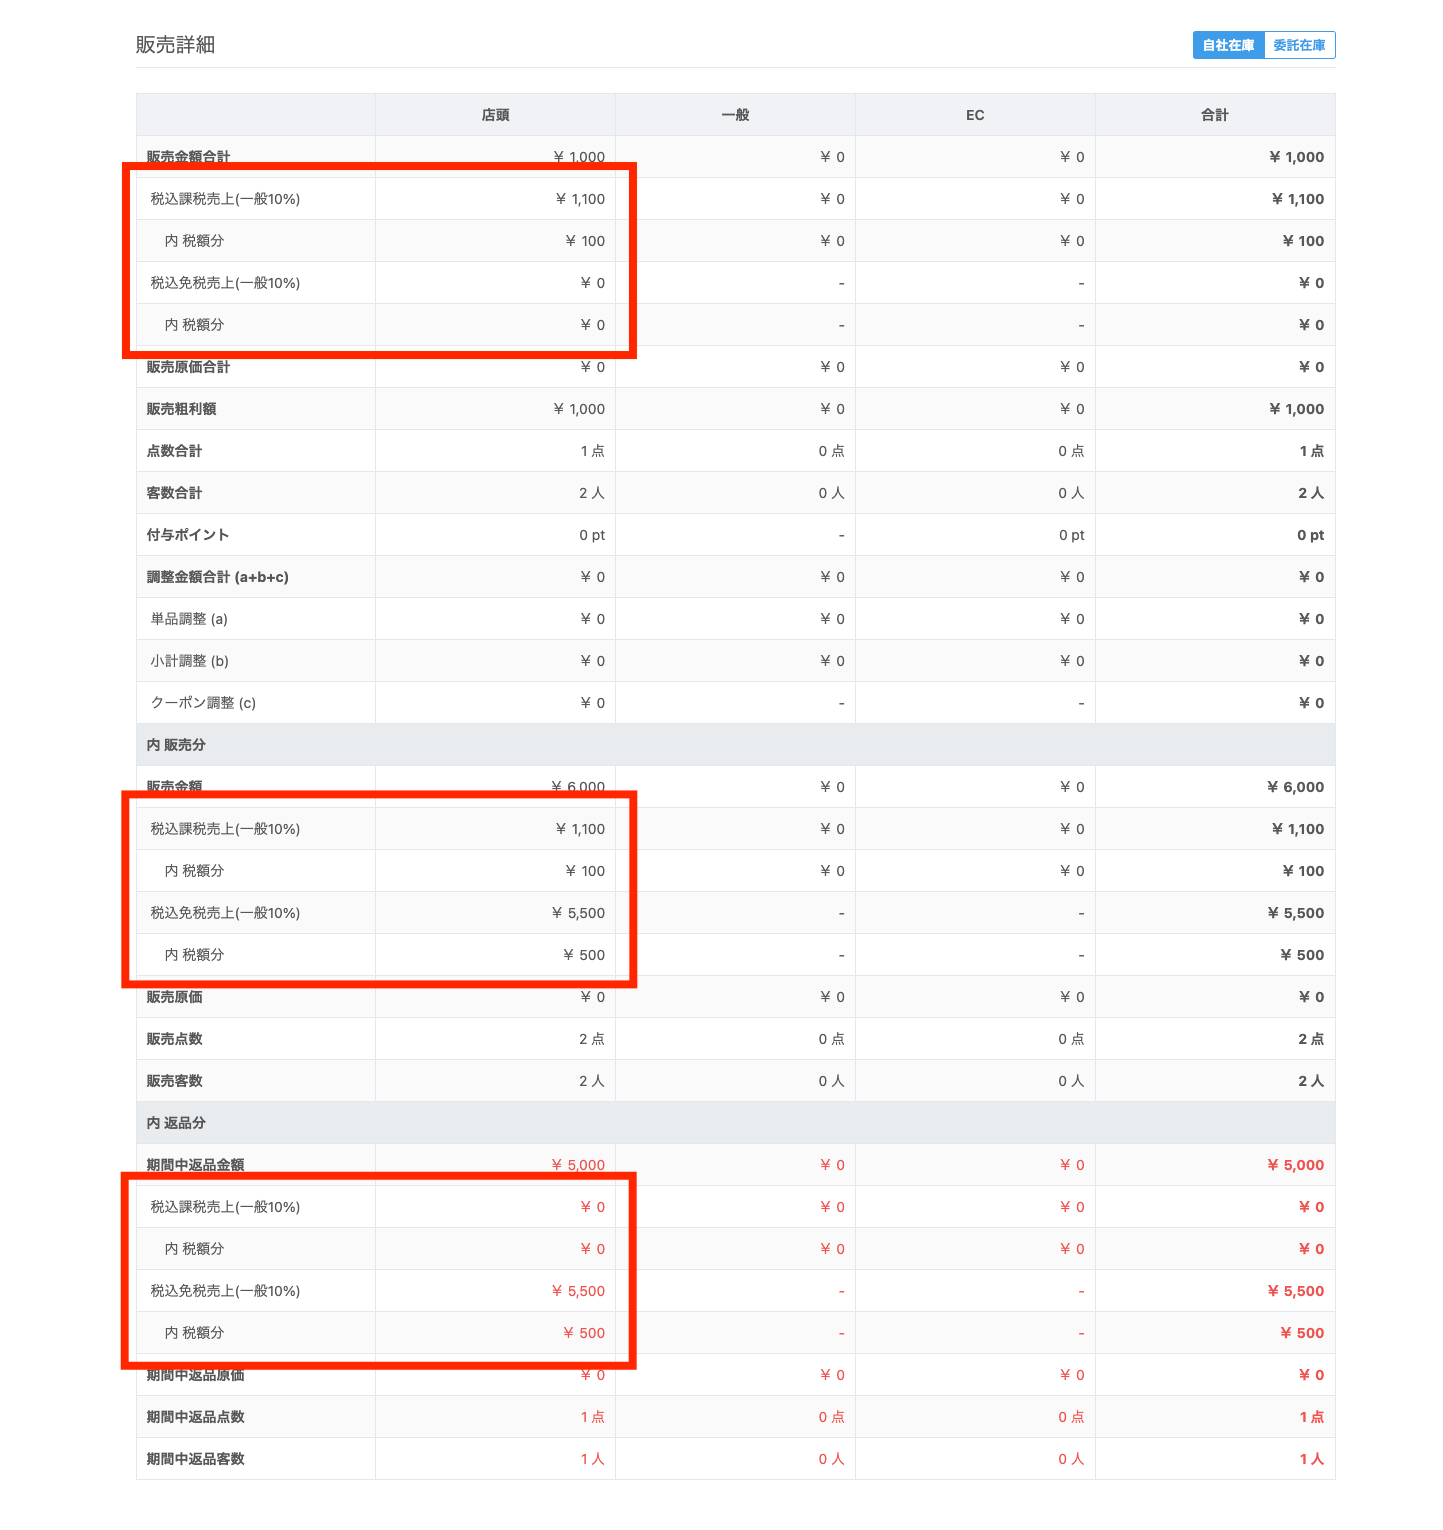Click the 内 返品分 section header
The width and height of the screenshot is (1443, 1530).
(x=176, y=1123)
